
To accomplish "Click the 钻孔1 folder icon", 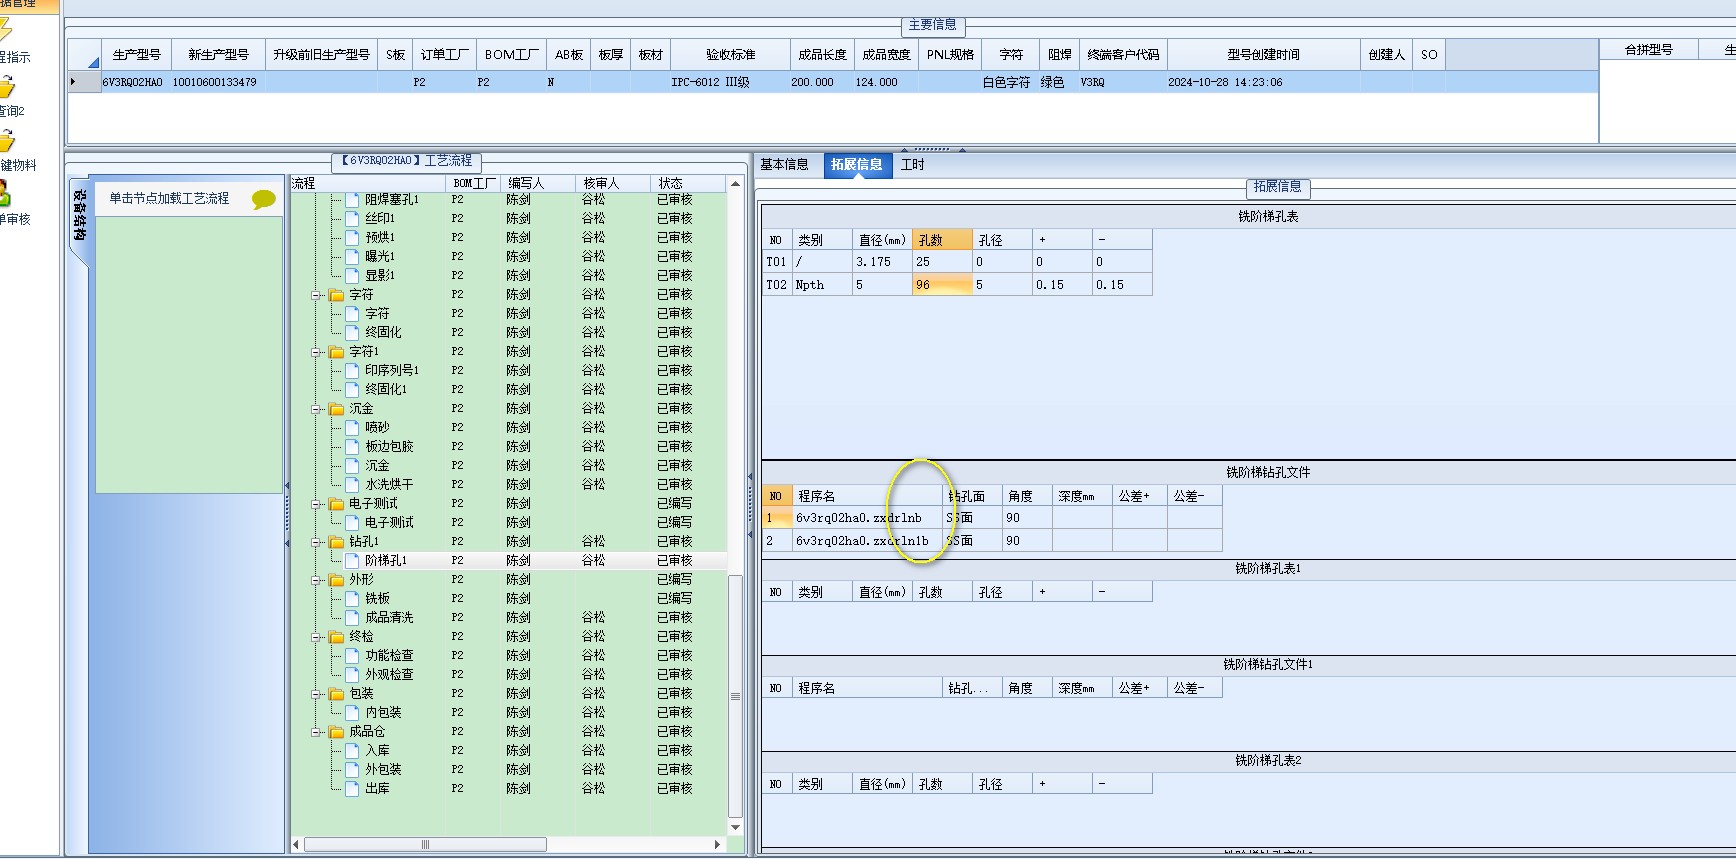I will pyautogui.click(x=337, y=542).
